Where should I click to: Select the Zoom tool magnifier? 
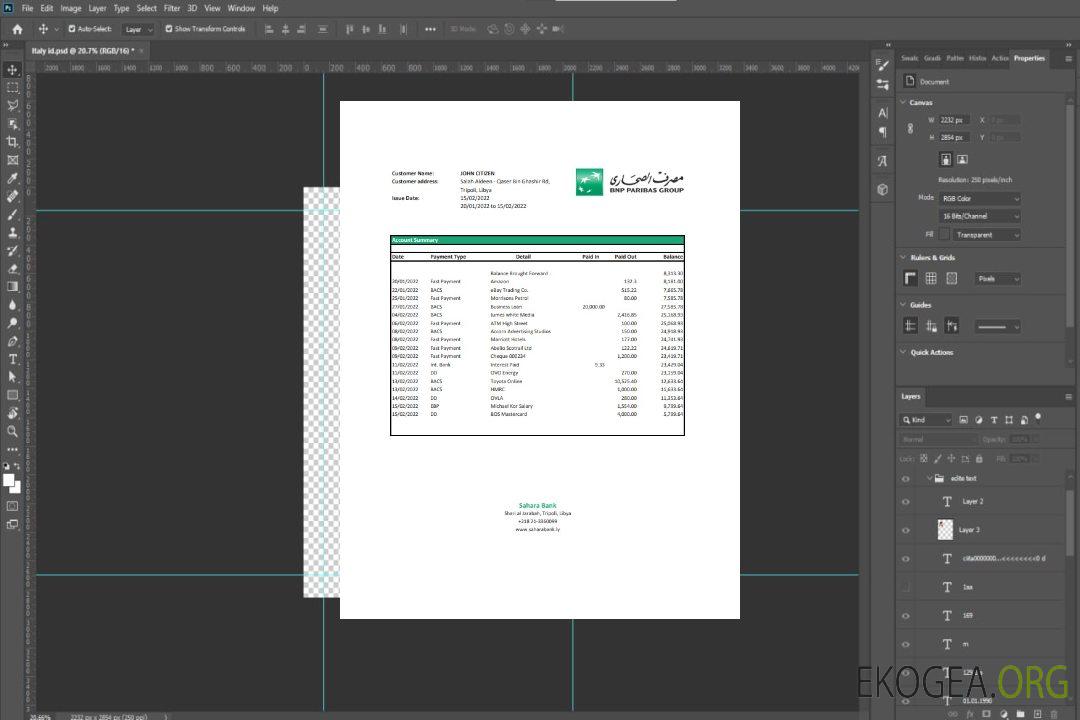pyautogui.click(x=13, y=431)
